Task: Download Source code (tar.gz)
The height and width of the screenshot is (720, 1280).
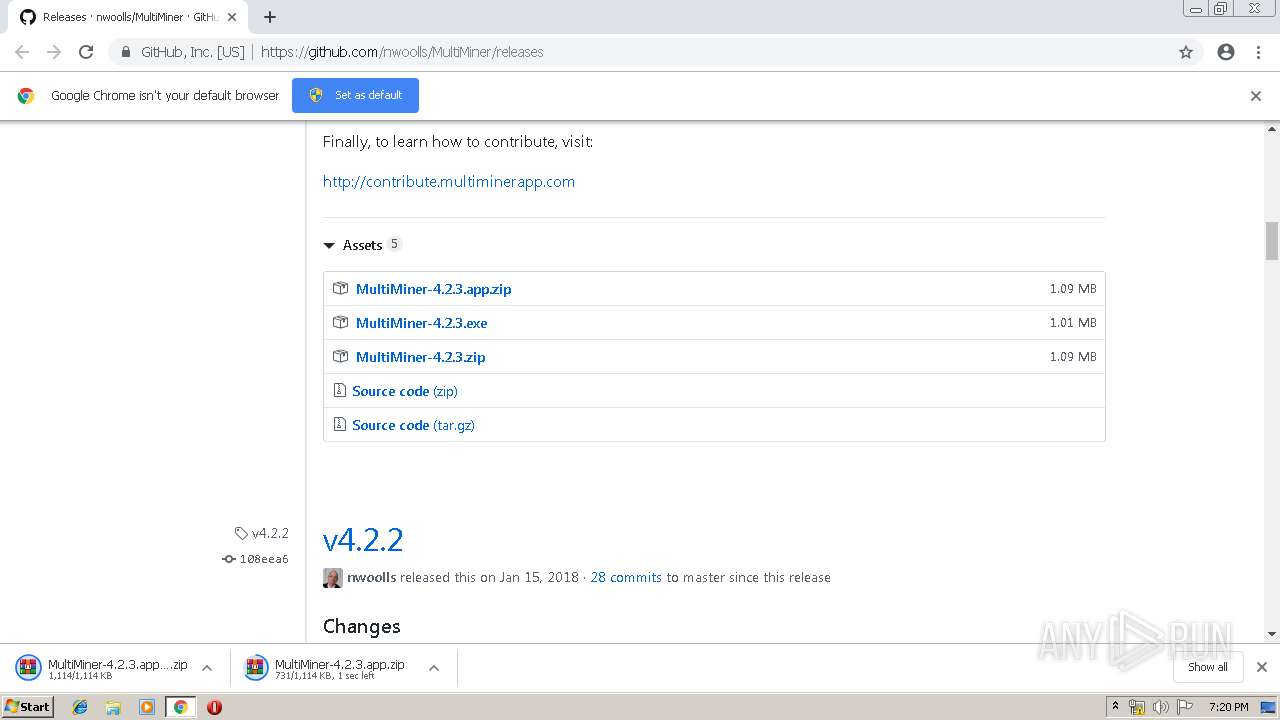Action: click(413, 425)
